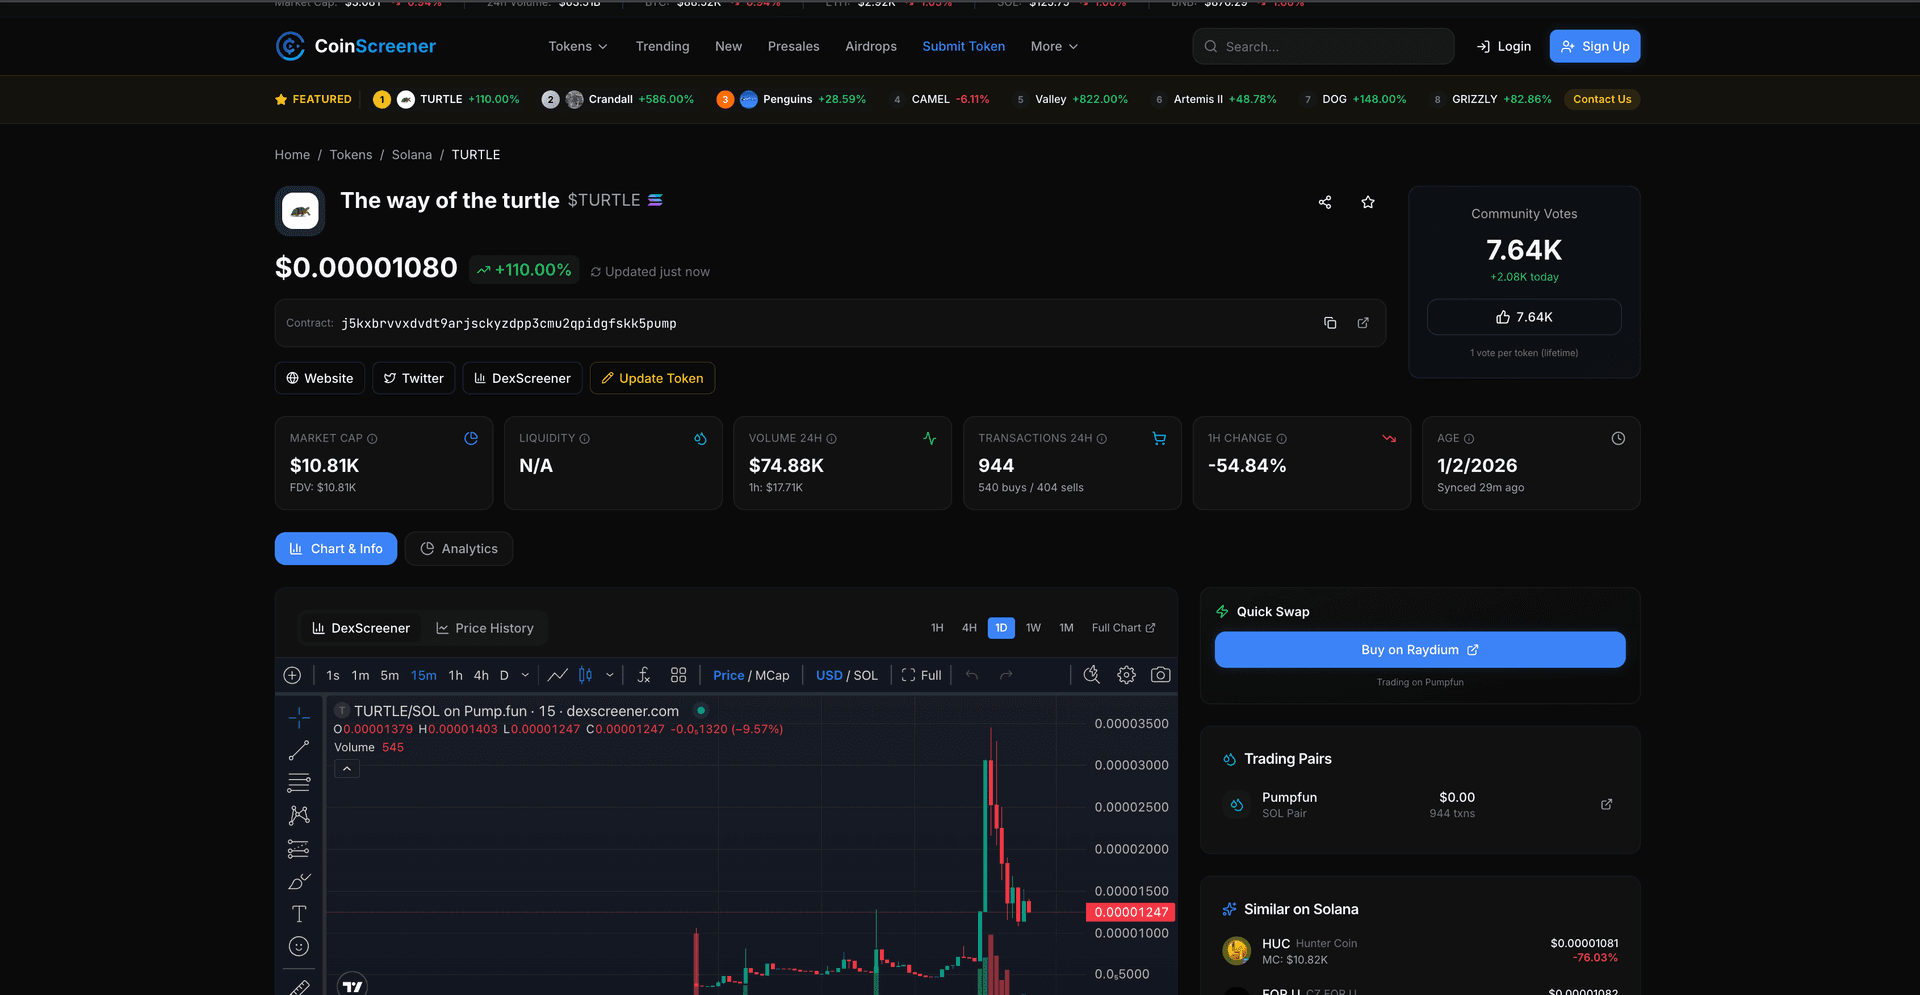Expand the Tokens dropdown menu
Viewport: 1920px width, 995px height.
(578, 46)
